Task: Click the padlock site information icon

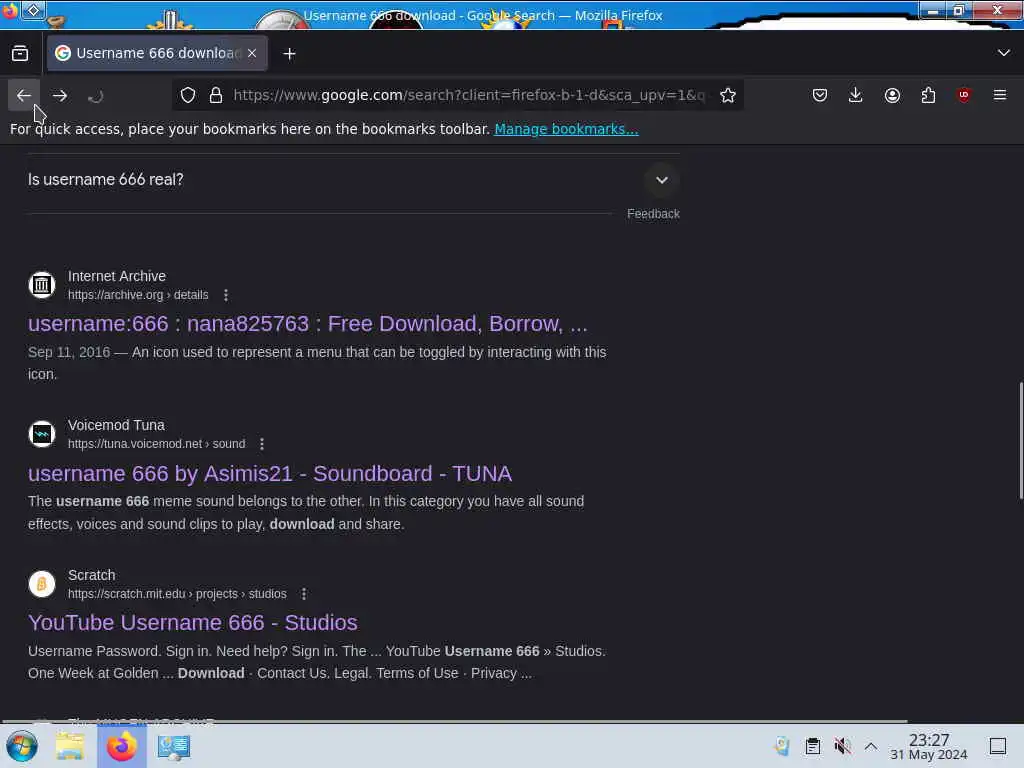Action: coord(216,95)
